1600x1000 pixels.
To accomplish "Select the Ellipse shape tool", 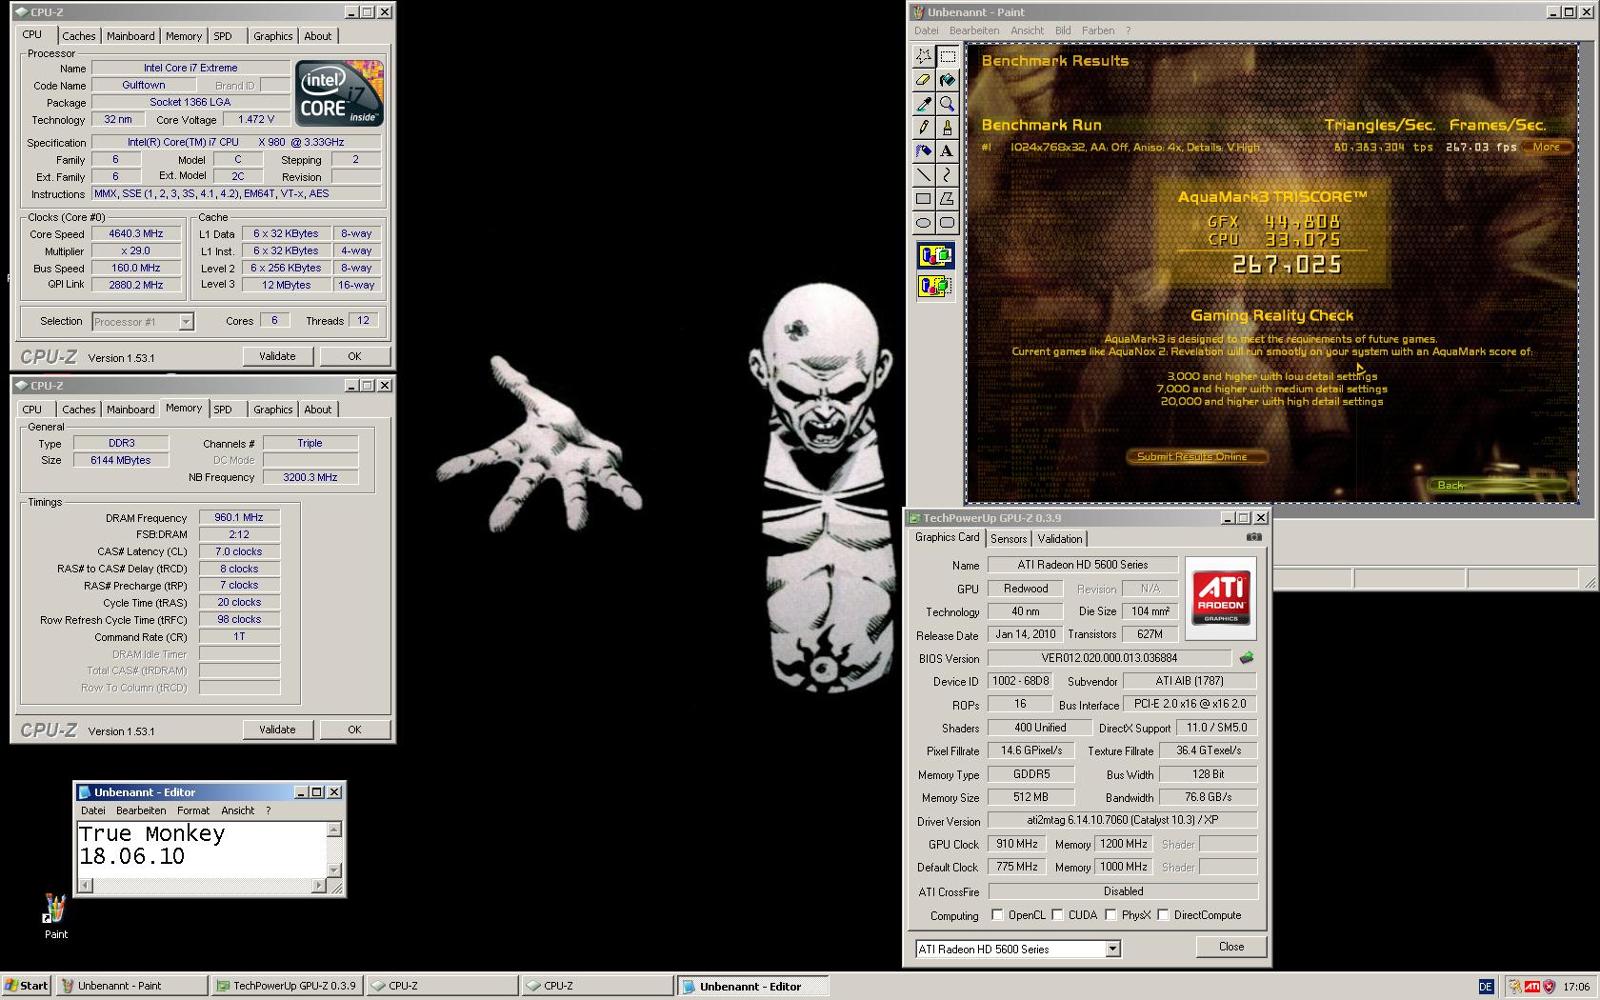I will click(923, 223).
